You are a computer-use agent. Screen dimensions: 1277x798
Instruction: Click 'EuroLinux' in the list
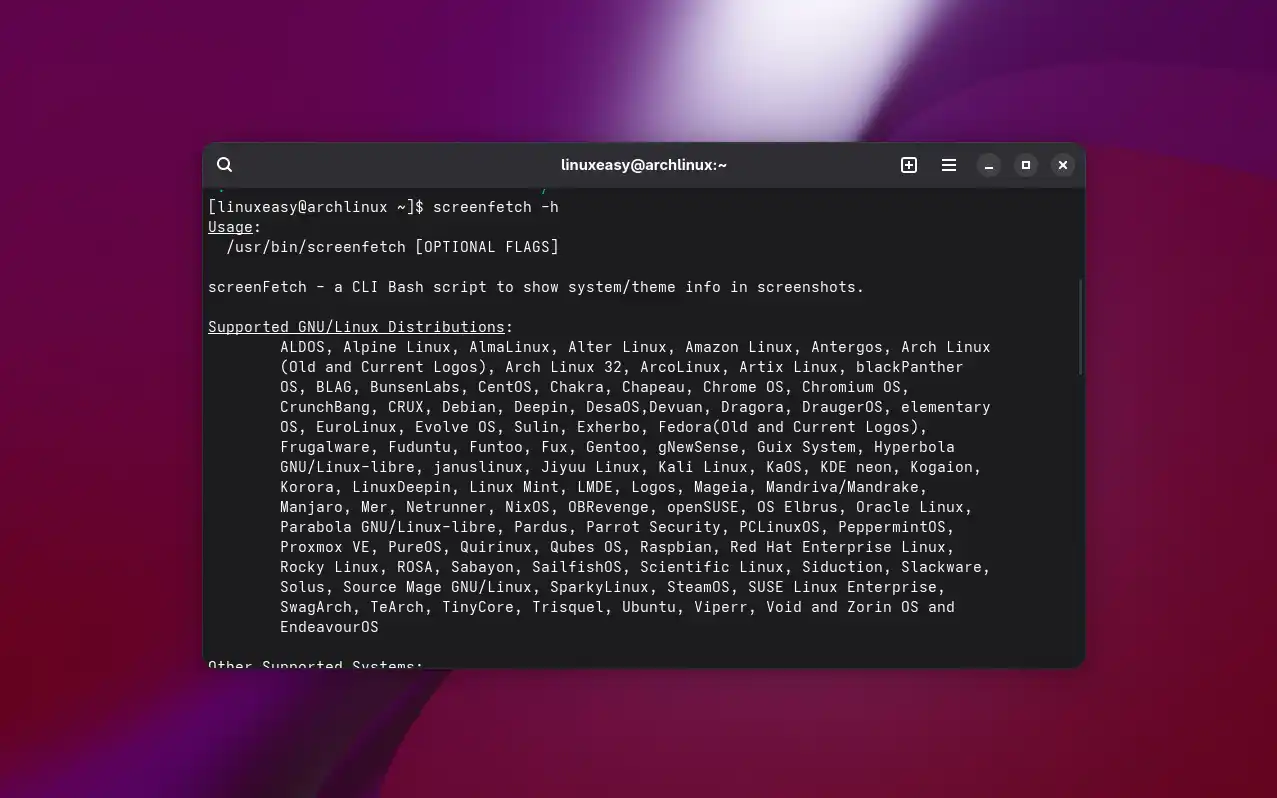(x=356, y=427)
